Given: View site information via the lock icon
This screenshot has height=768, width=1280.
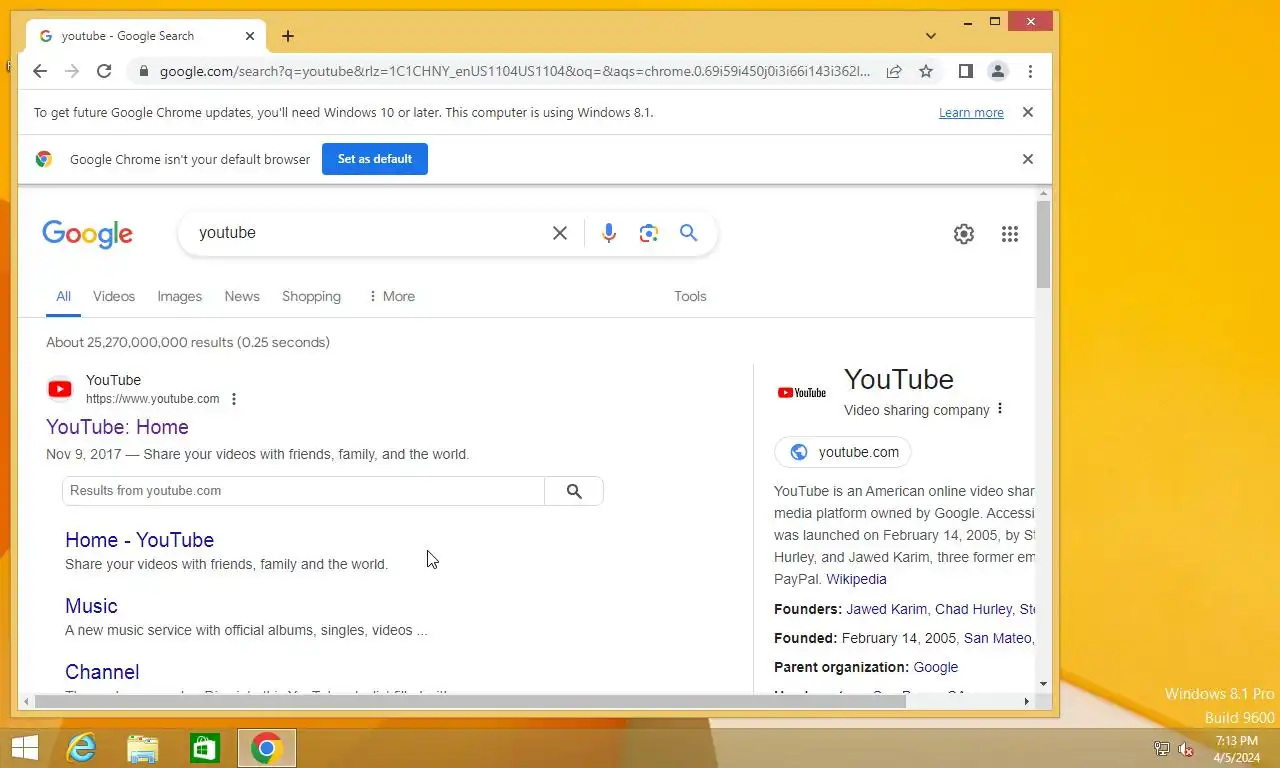Looking at the screenshot, I should pos(144,71).
